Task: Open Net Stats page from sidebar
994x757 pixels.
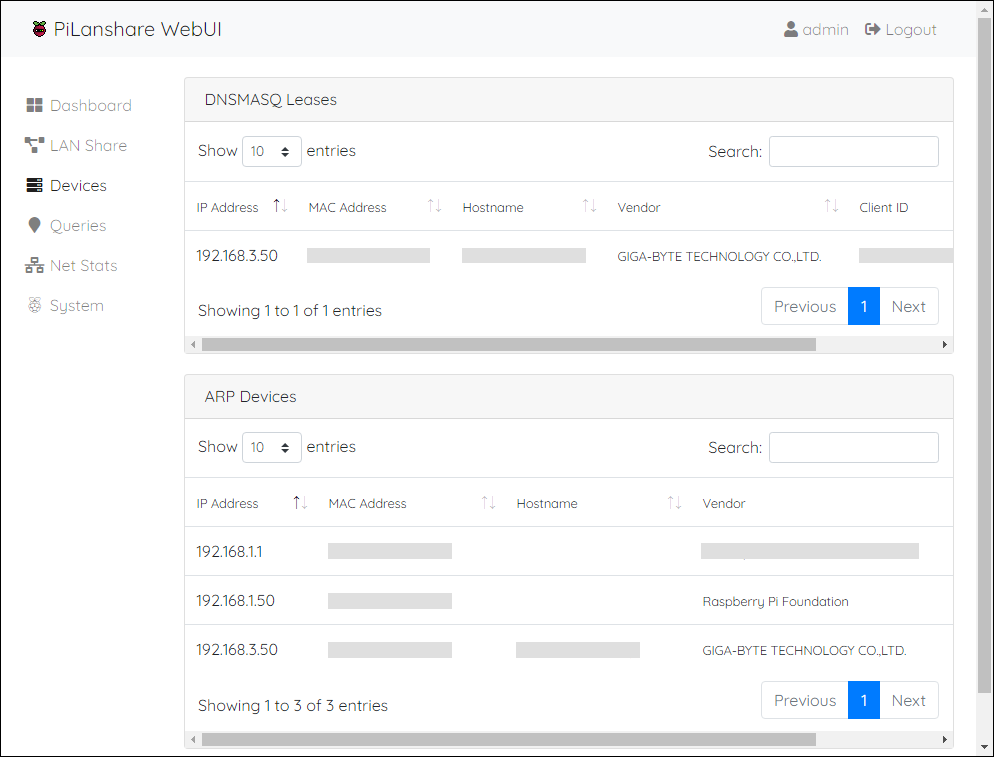Action: coord(71,265)
